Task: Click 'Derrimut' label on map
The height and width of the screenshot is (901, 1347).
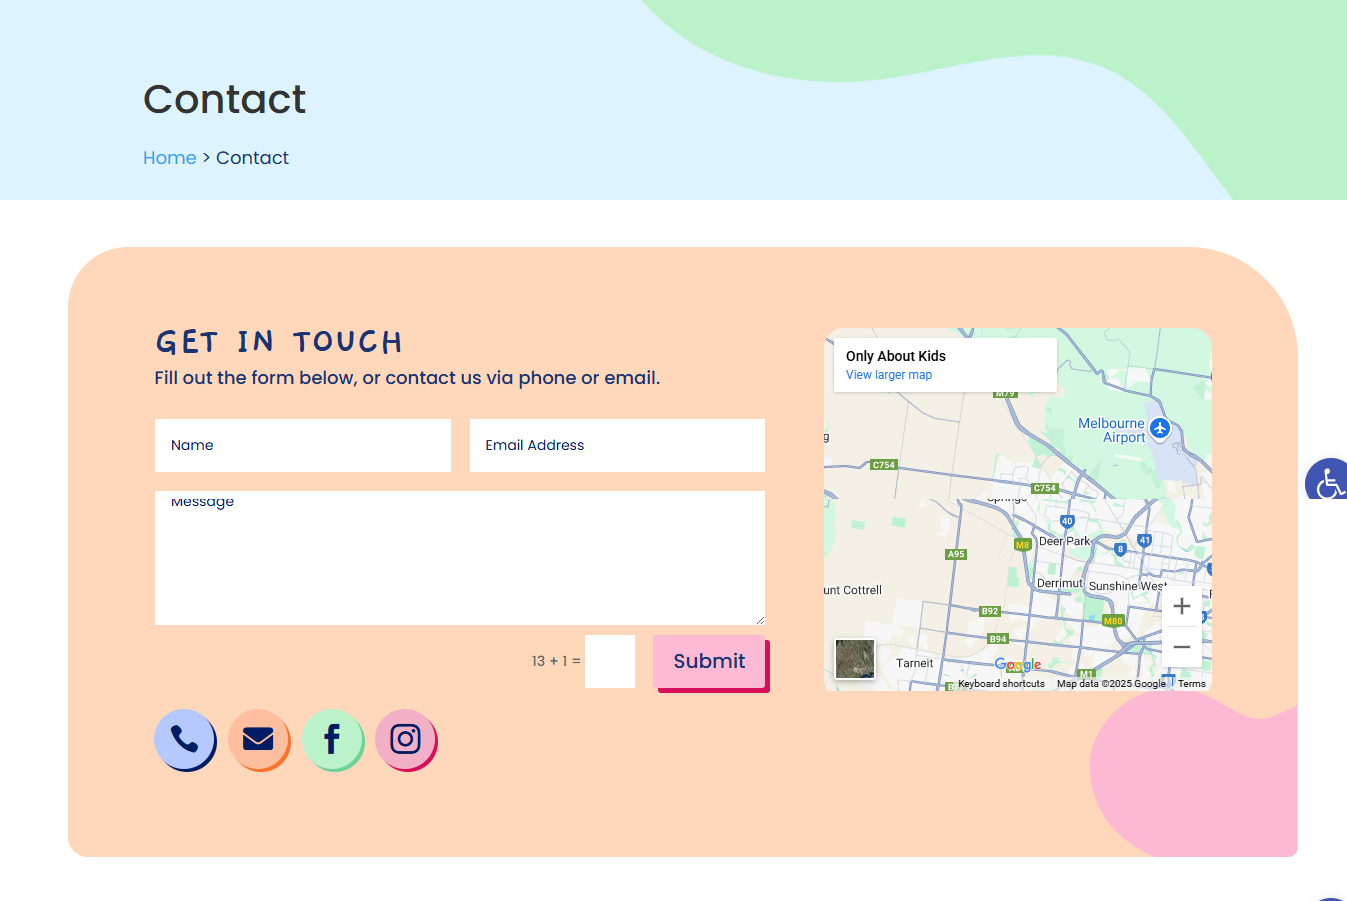Action: click(x=1060, y=583)
